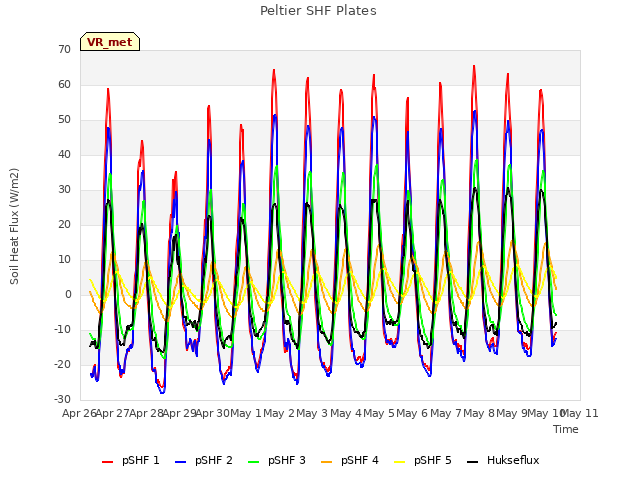Click the May 3 x-axis date label

(312, 413)
